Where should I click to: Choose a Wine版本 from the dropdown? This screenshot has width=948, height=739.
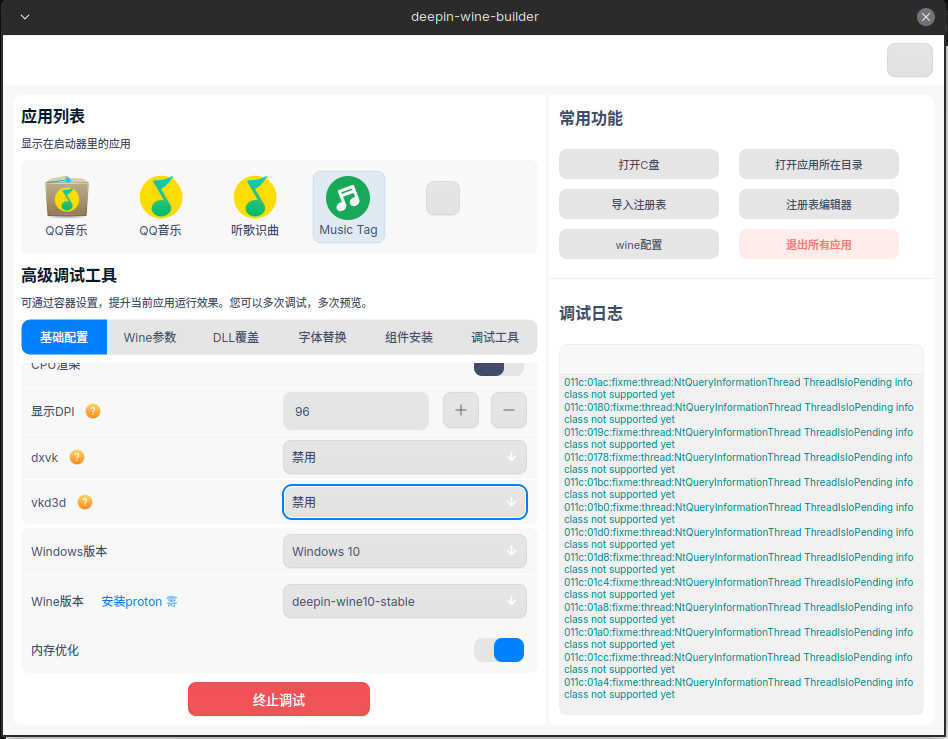click(x=404, y=601)
